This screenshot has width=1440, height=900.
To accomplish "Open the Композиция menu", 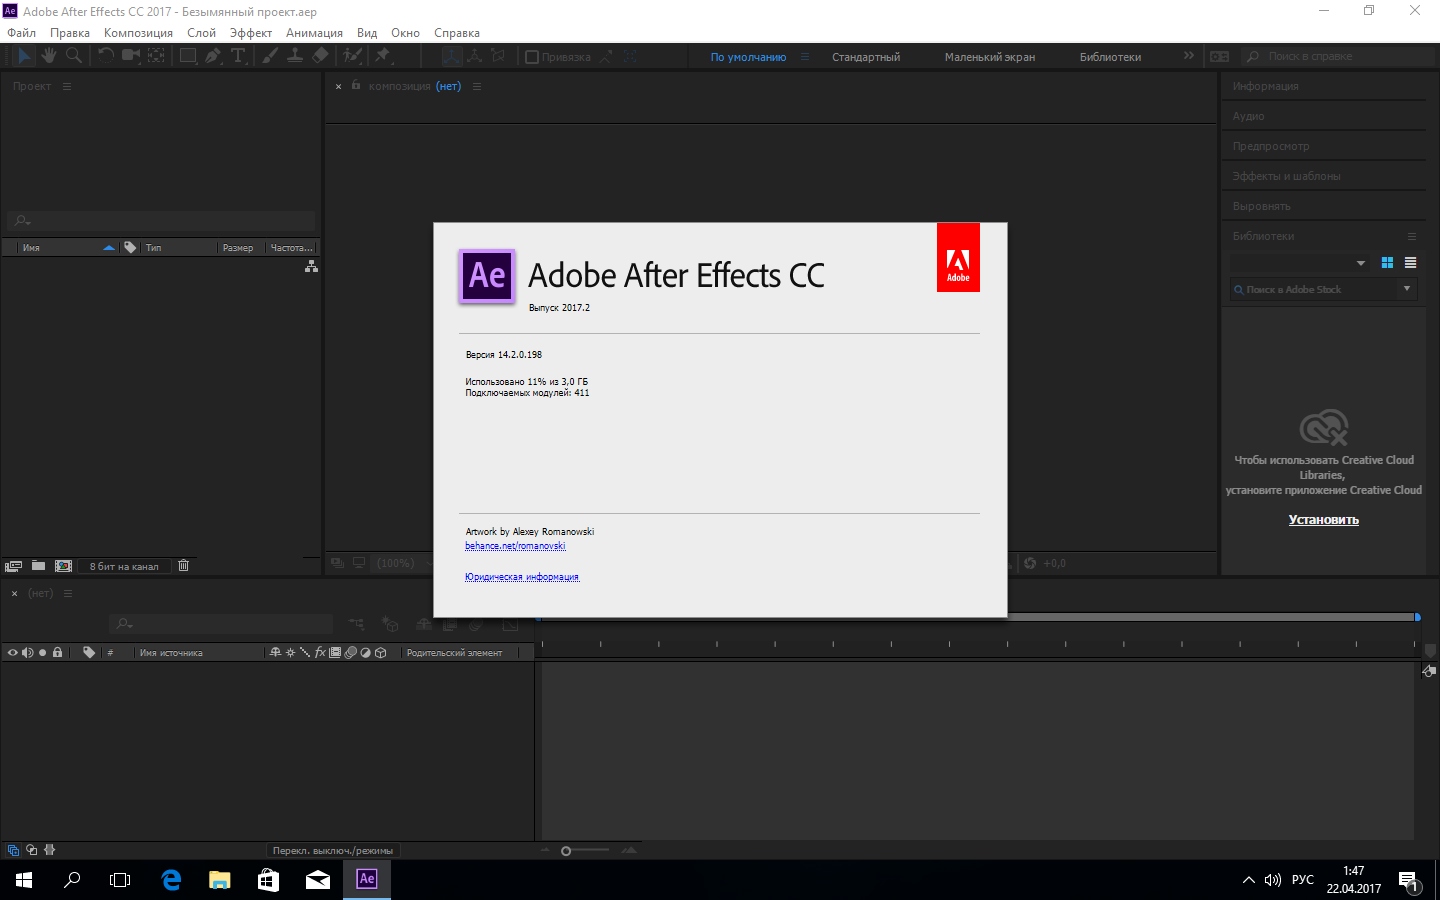I will (138, 32).
